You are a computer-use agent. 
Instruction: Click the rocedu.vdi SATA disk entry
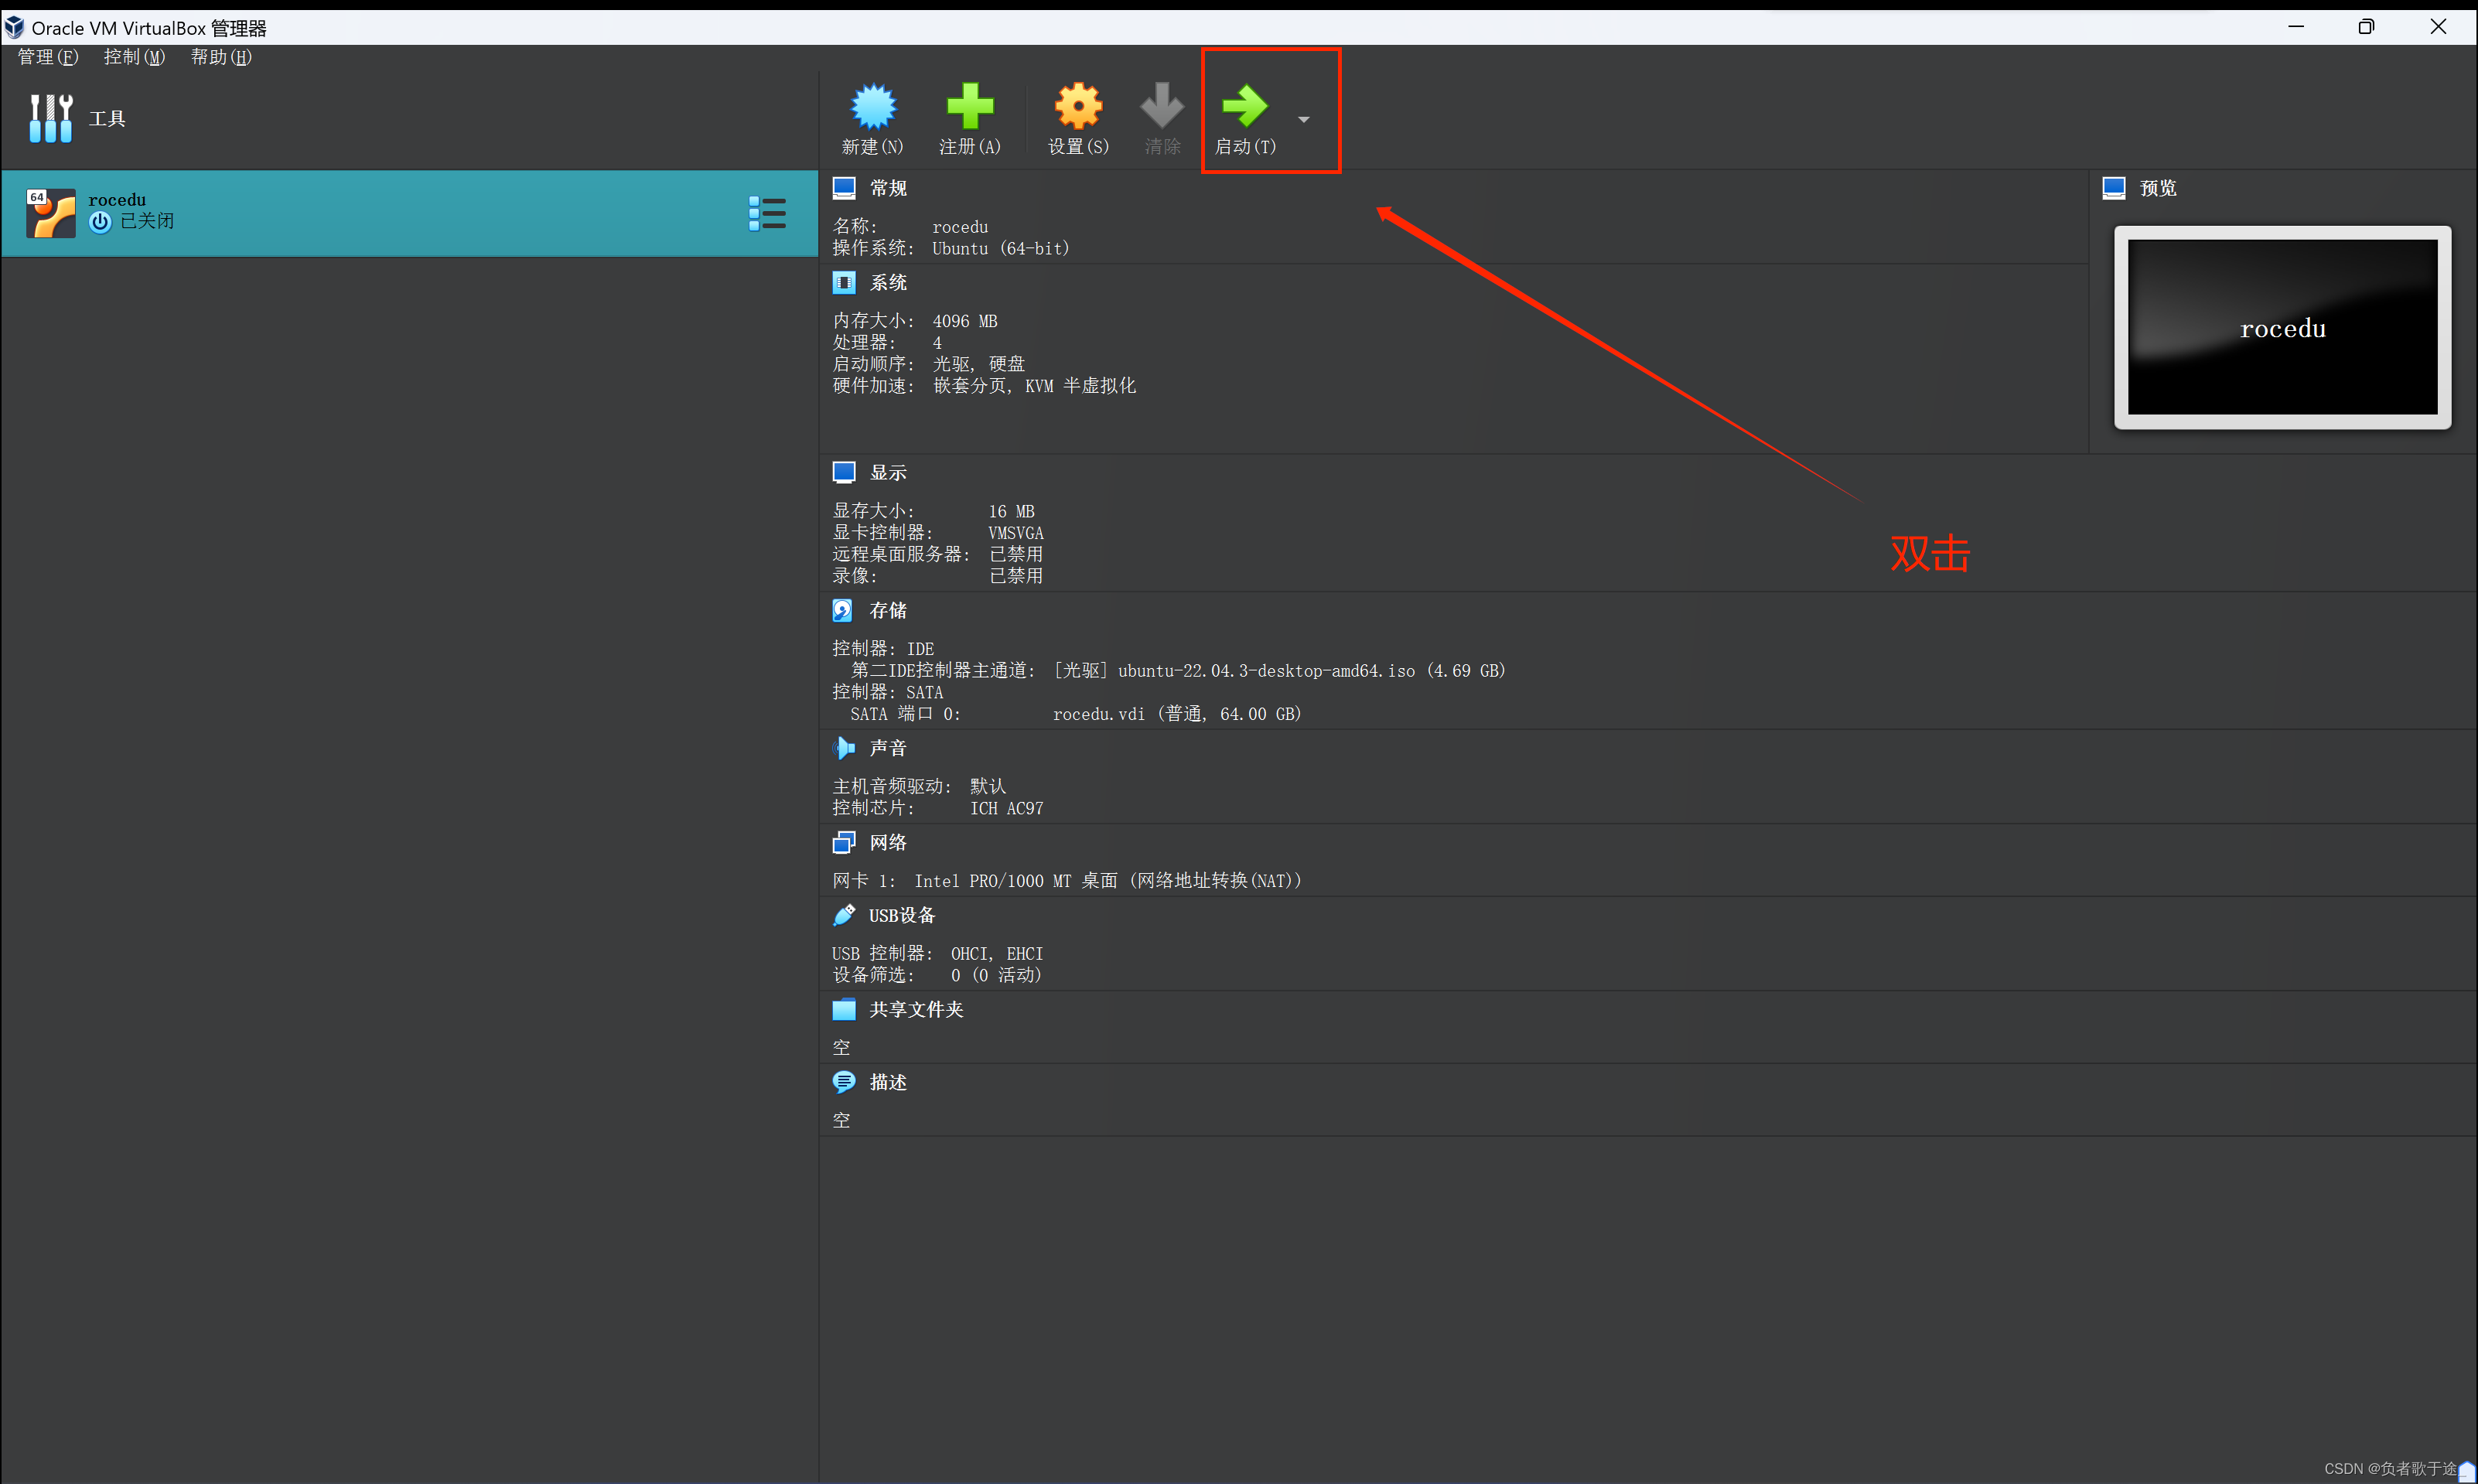pyautogui.click(x=1176, y=714)
